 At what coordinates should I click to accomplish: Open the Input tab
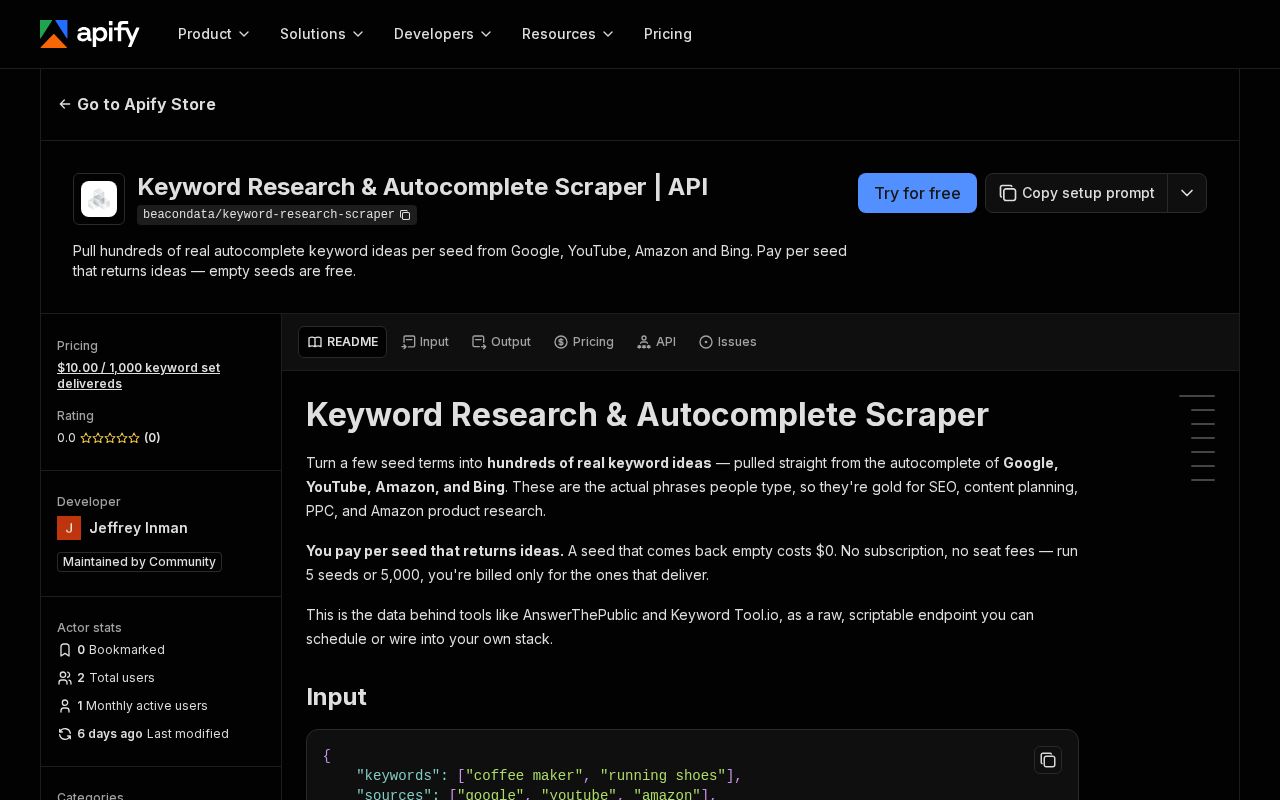425,342
